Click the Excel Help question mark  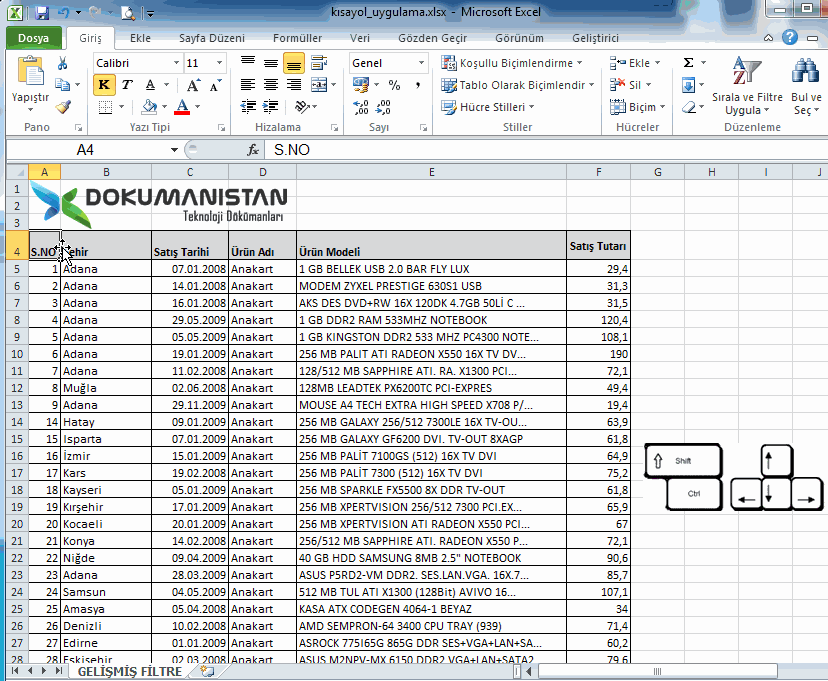(x=790, y=37)
